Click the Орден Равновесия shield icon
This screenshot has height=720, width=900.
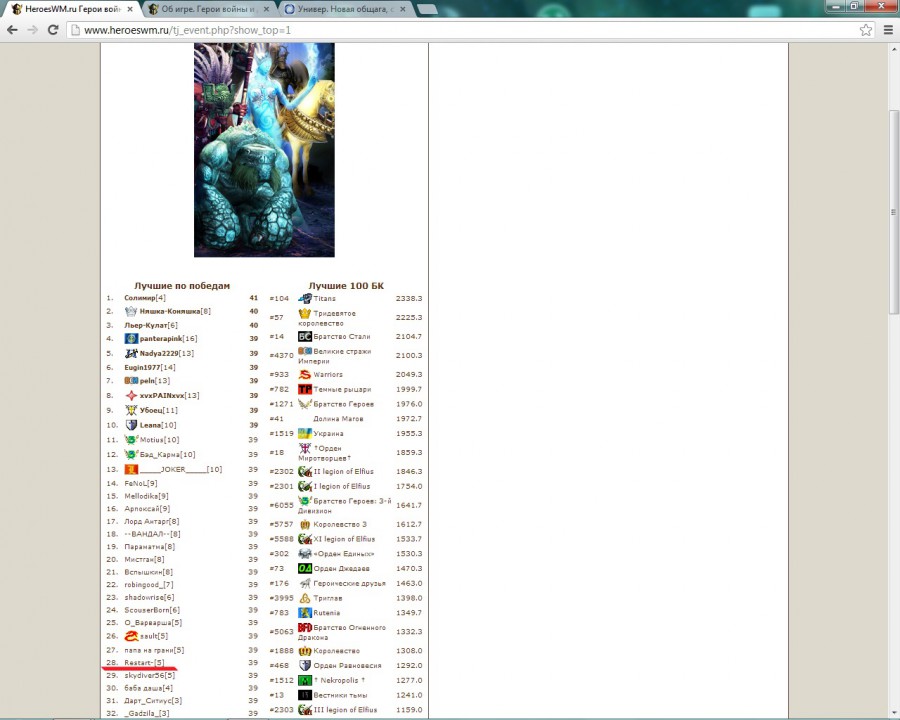tap(305, 665)
